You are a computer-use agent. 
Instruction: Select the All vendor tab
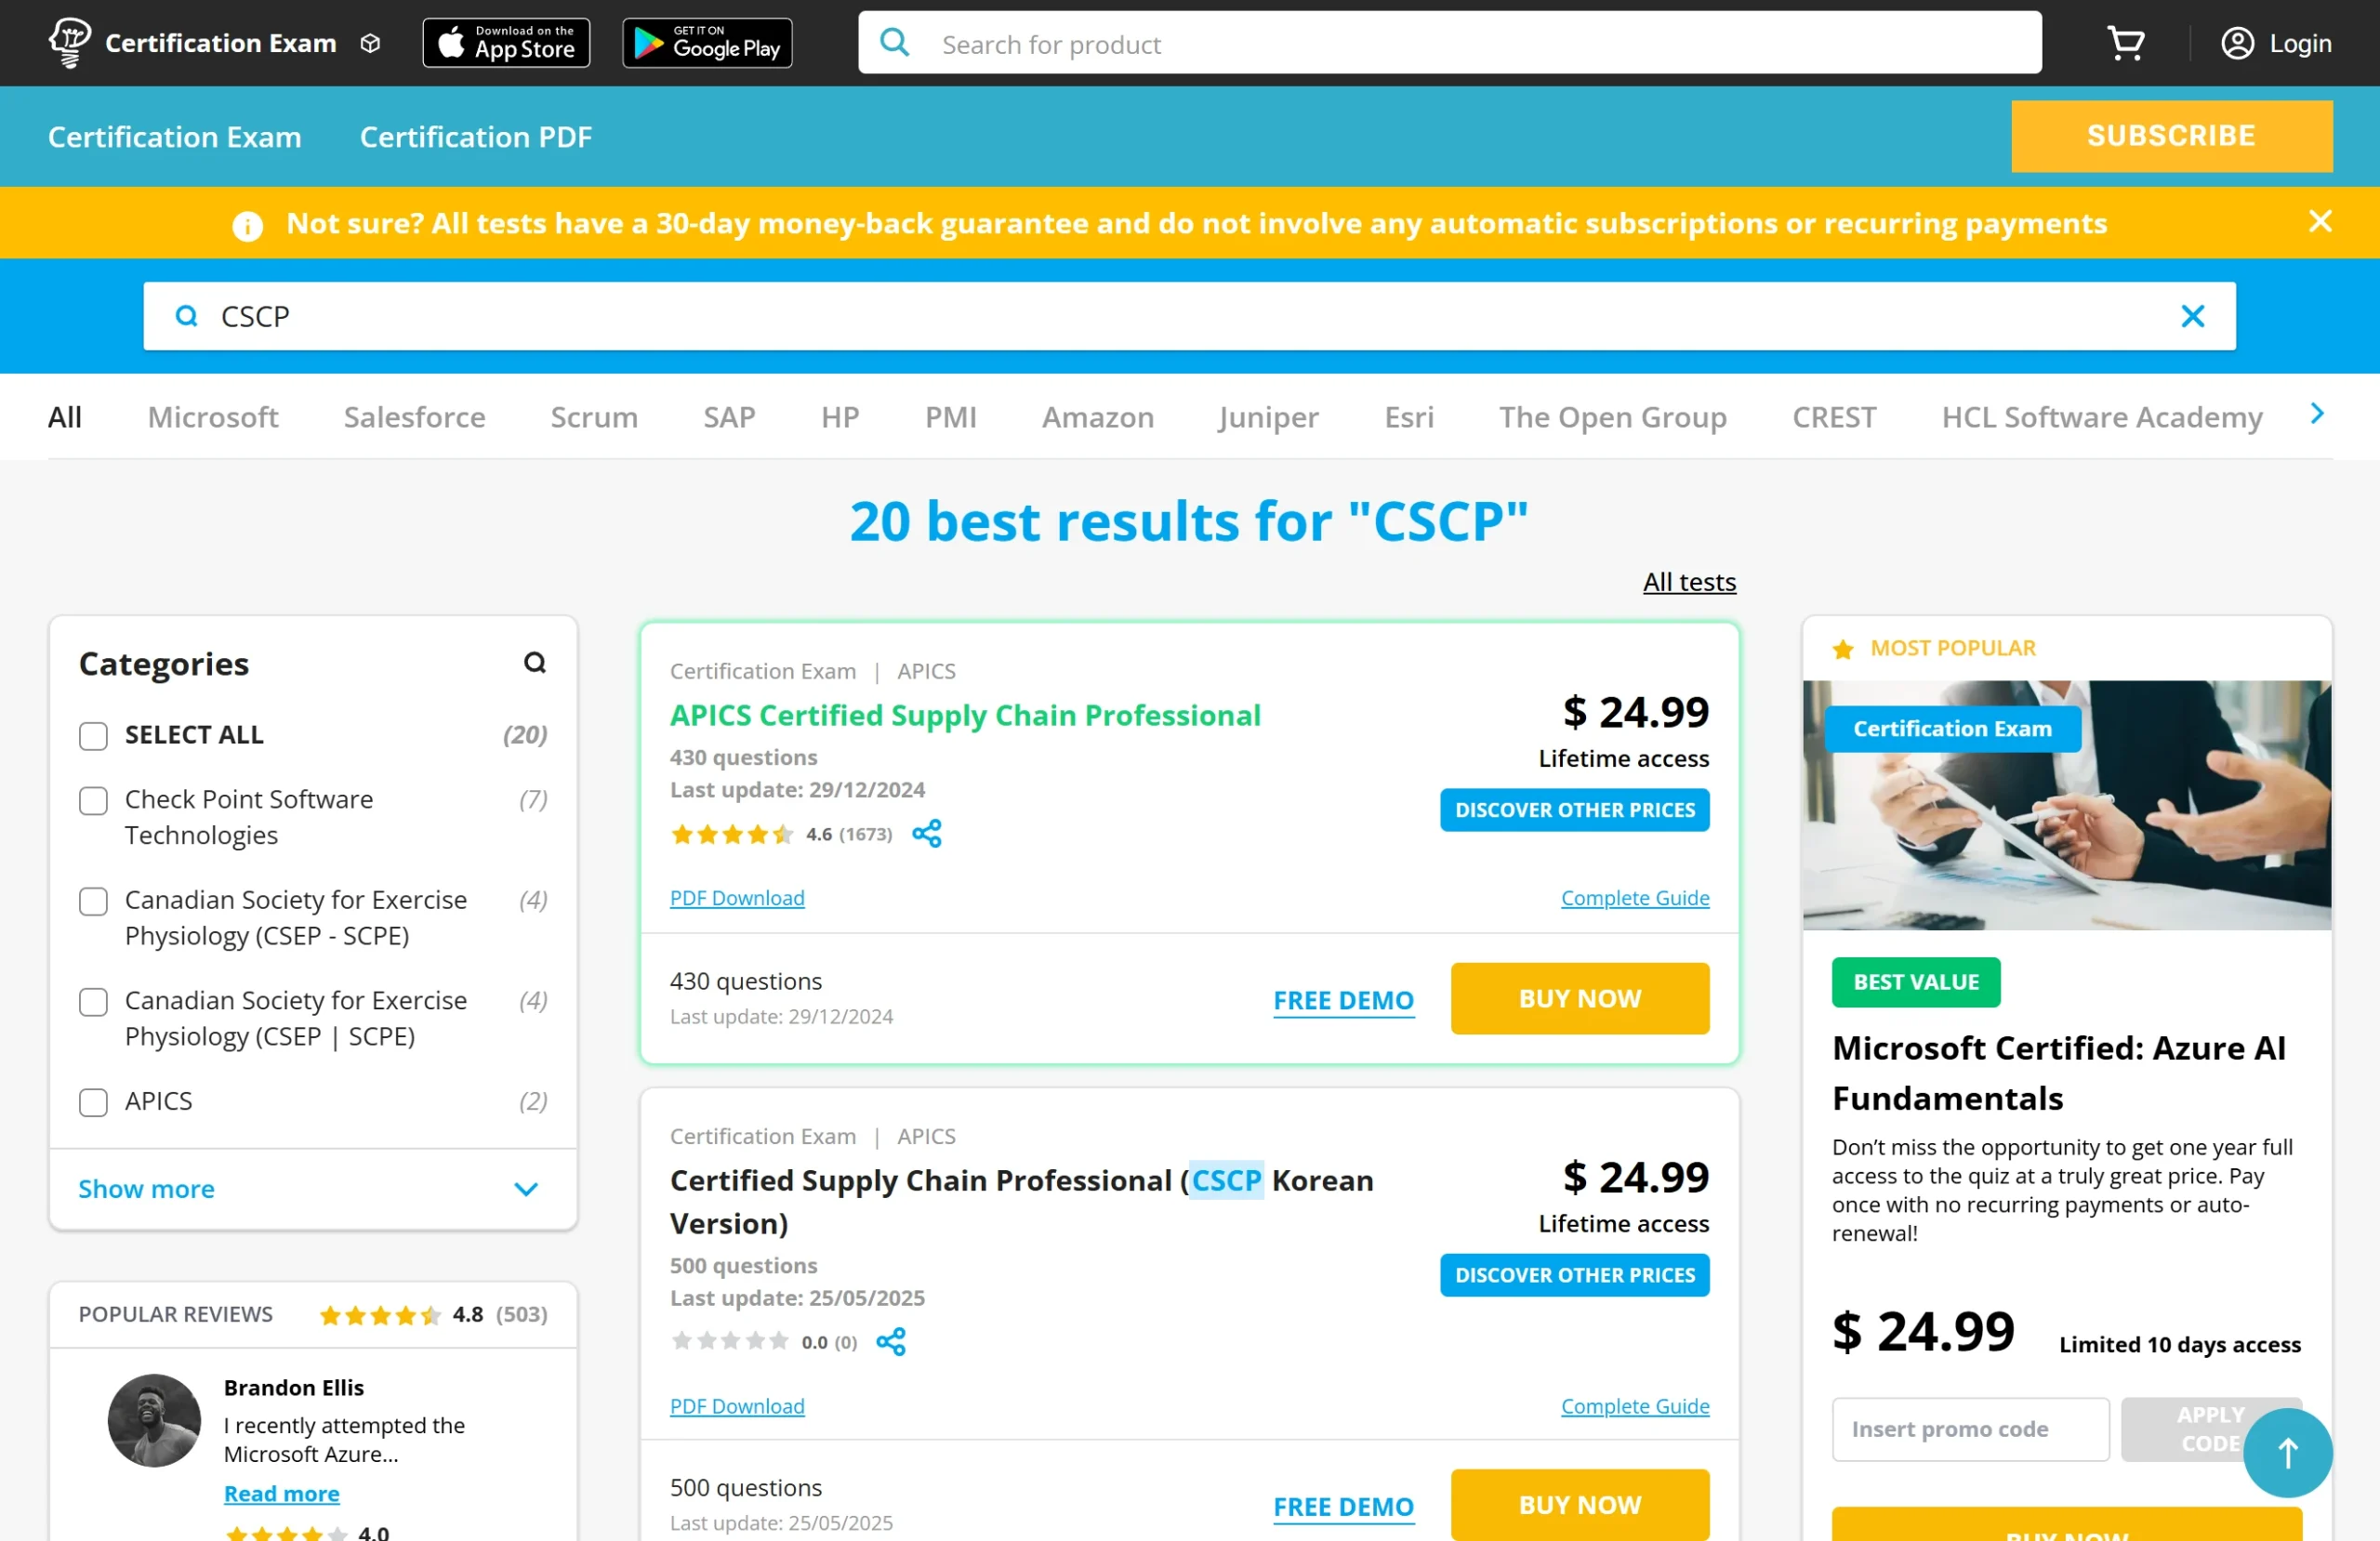pyautogui.click(x=65, y=416)
